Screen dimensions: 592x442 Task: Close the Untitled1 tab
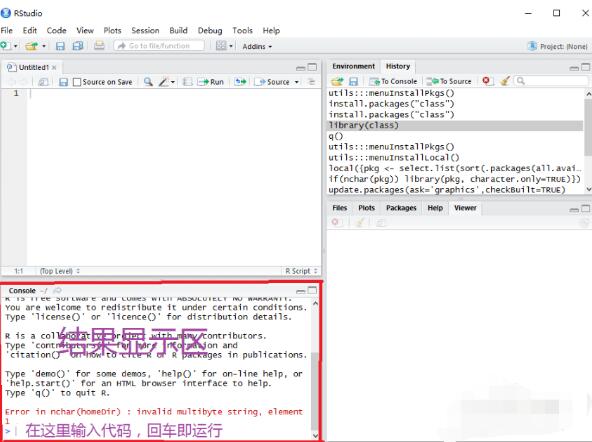54,68
